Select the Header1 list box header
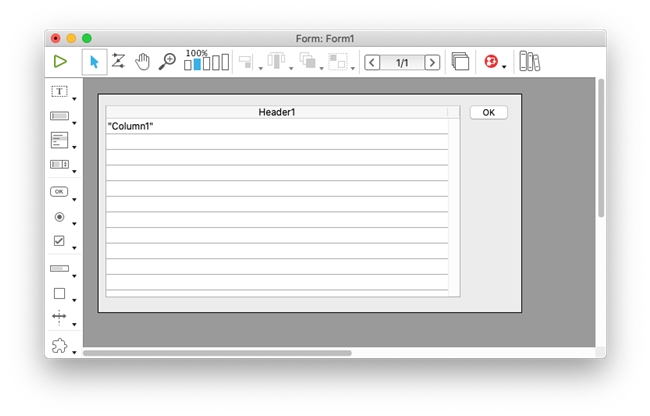This screenshot has height=416, width=650. (x=277, y=112)
